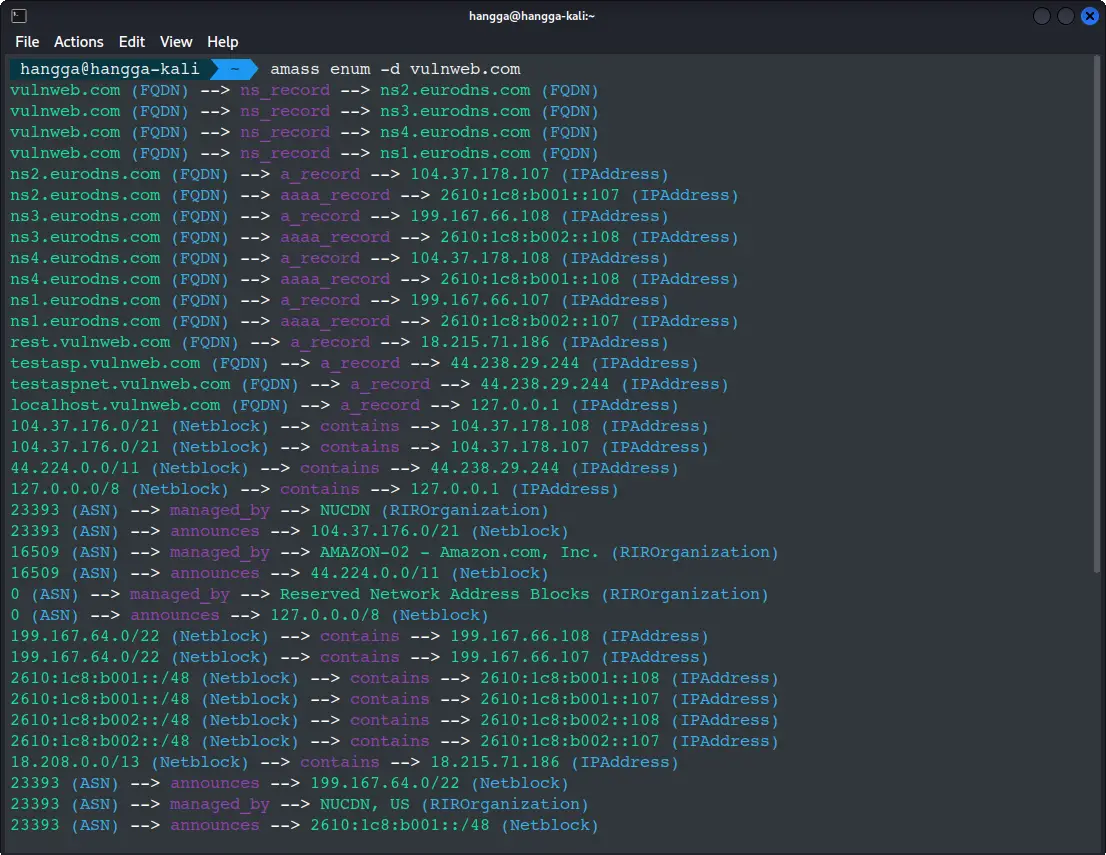Viewport: 1106px width, 855px height.
Task: Click the localhost.vulnweb.com hostname
Action: point(115,405)
